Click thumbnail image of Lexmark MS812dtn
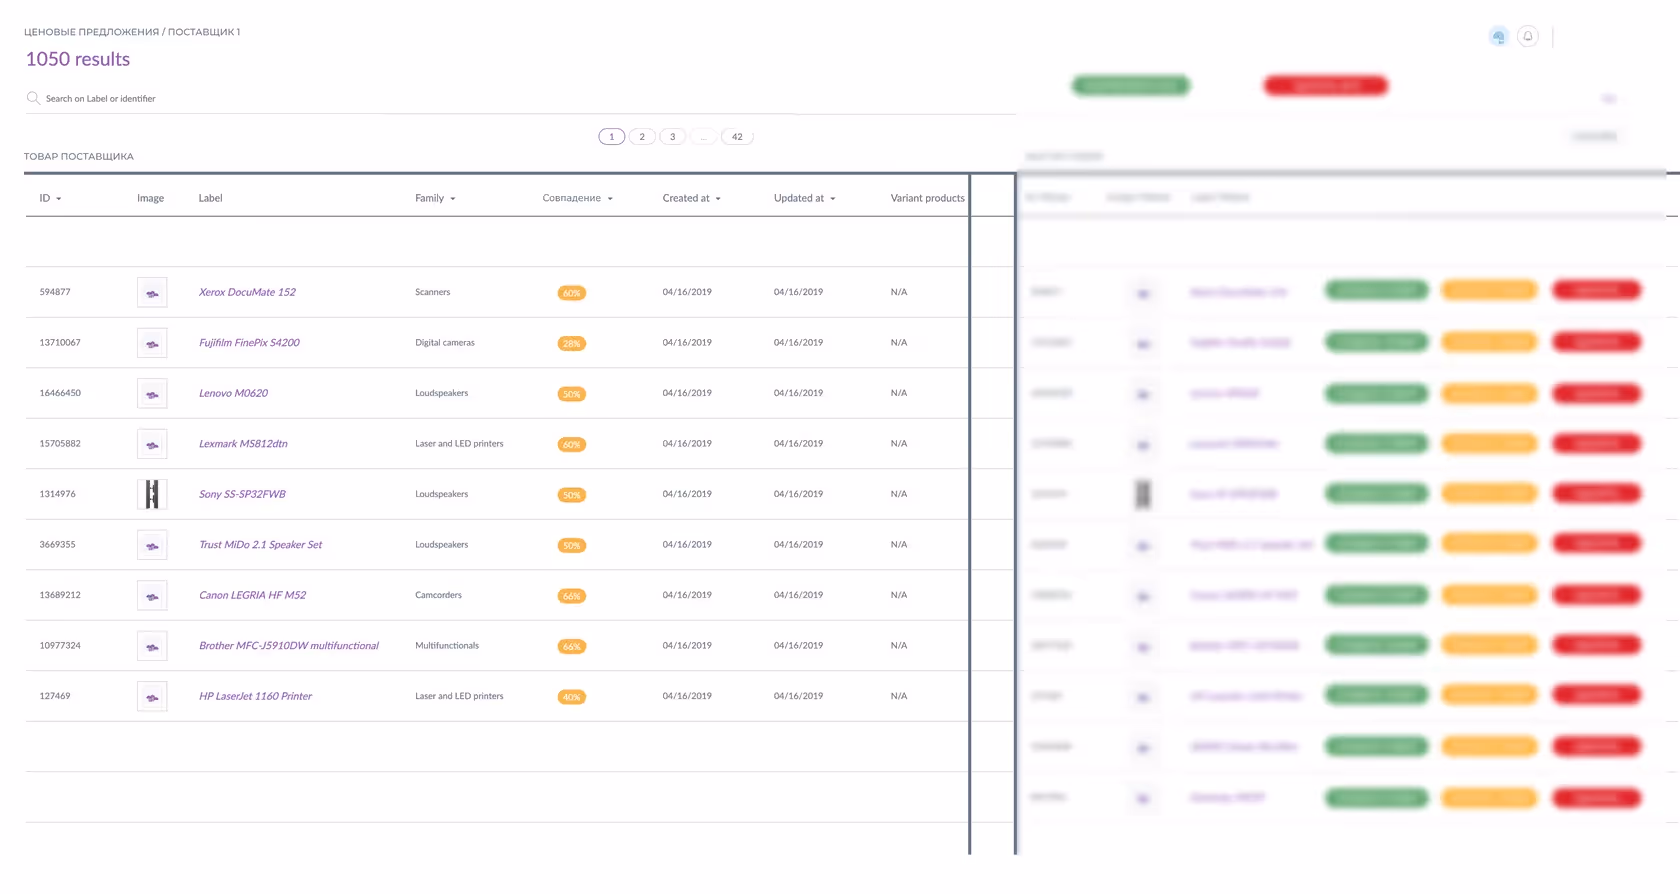This screenshot has width=1680, height=894. click(x=152, y=444)
